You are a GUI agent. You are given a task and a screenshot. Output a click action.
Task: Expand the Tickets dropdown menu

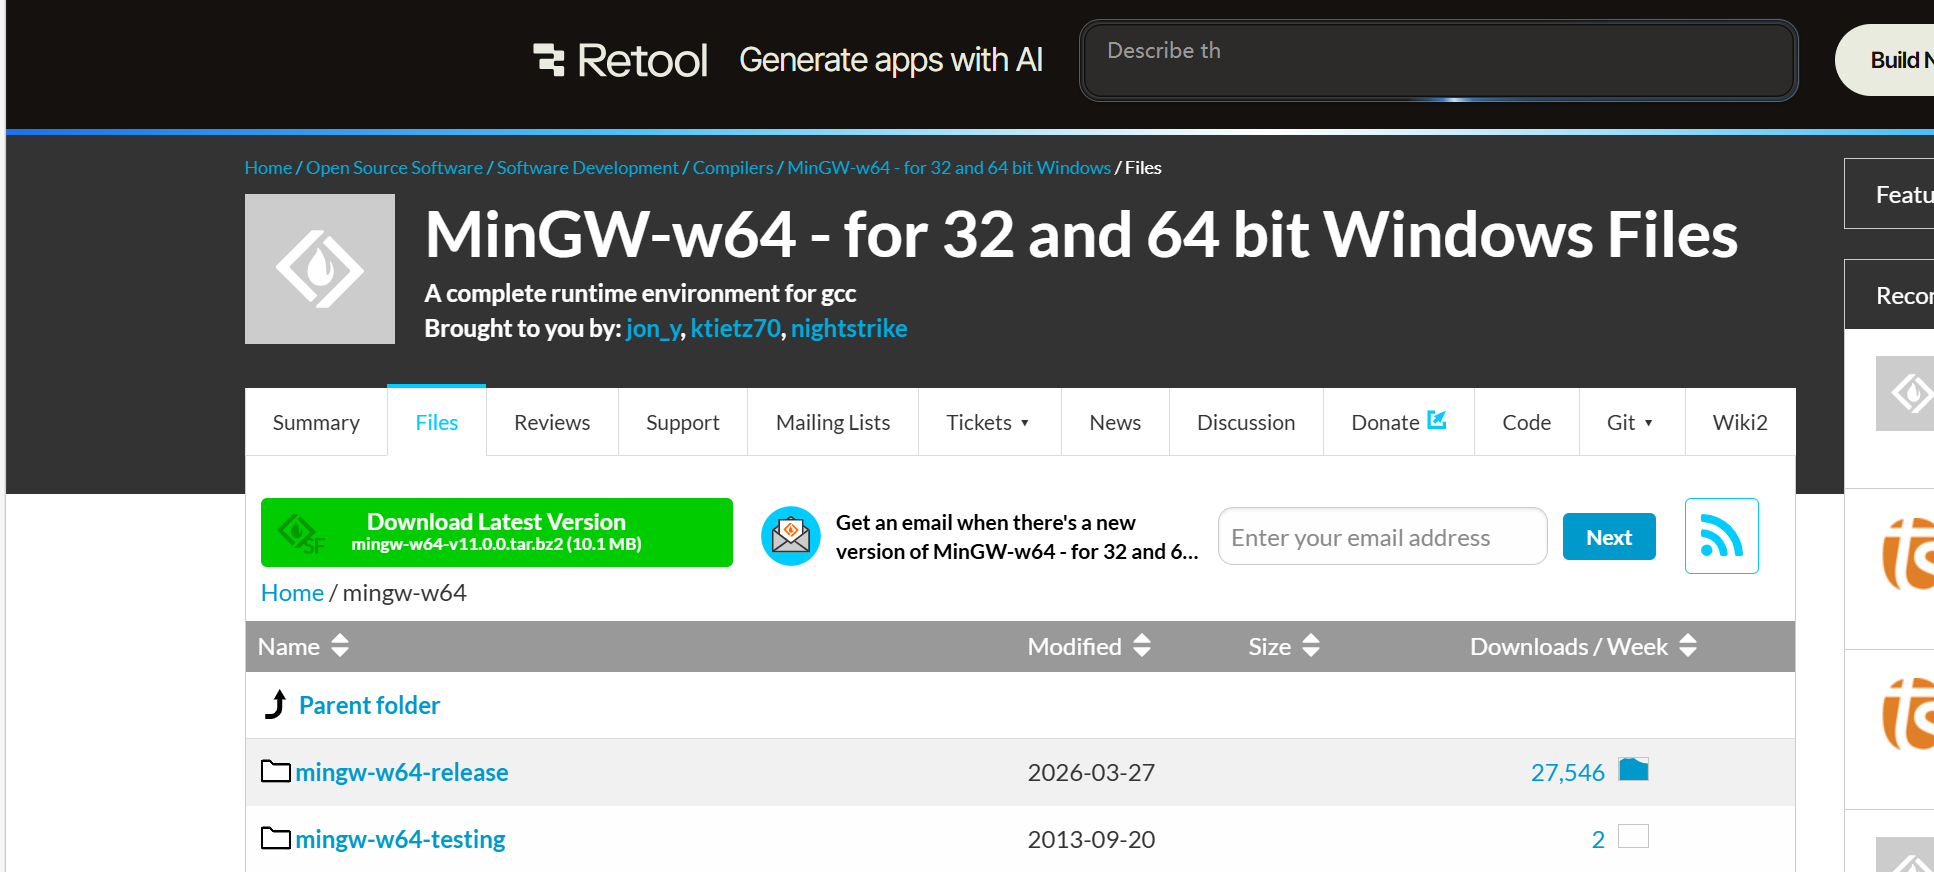(x=989, y=422)
